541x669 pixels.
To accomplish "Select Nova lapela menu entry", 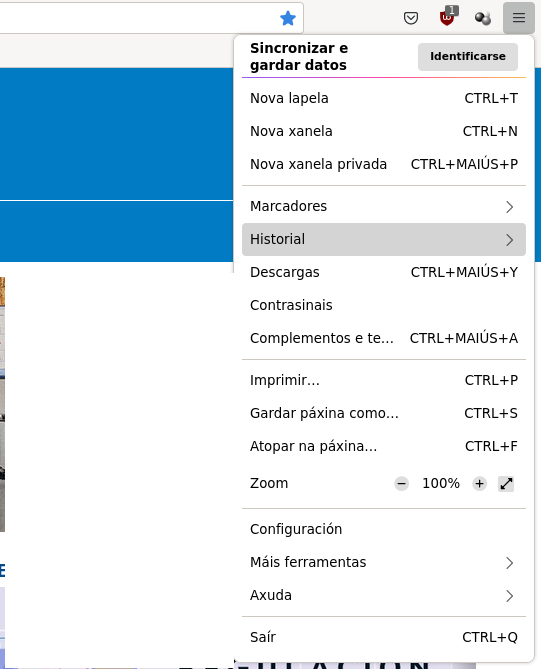I will click(384, 99).
